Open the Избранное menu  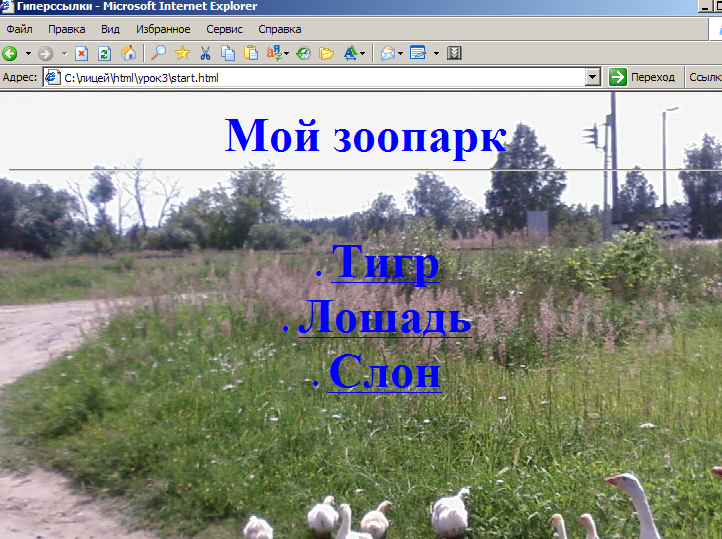point(163,29)
